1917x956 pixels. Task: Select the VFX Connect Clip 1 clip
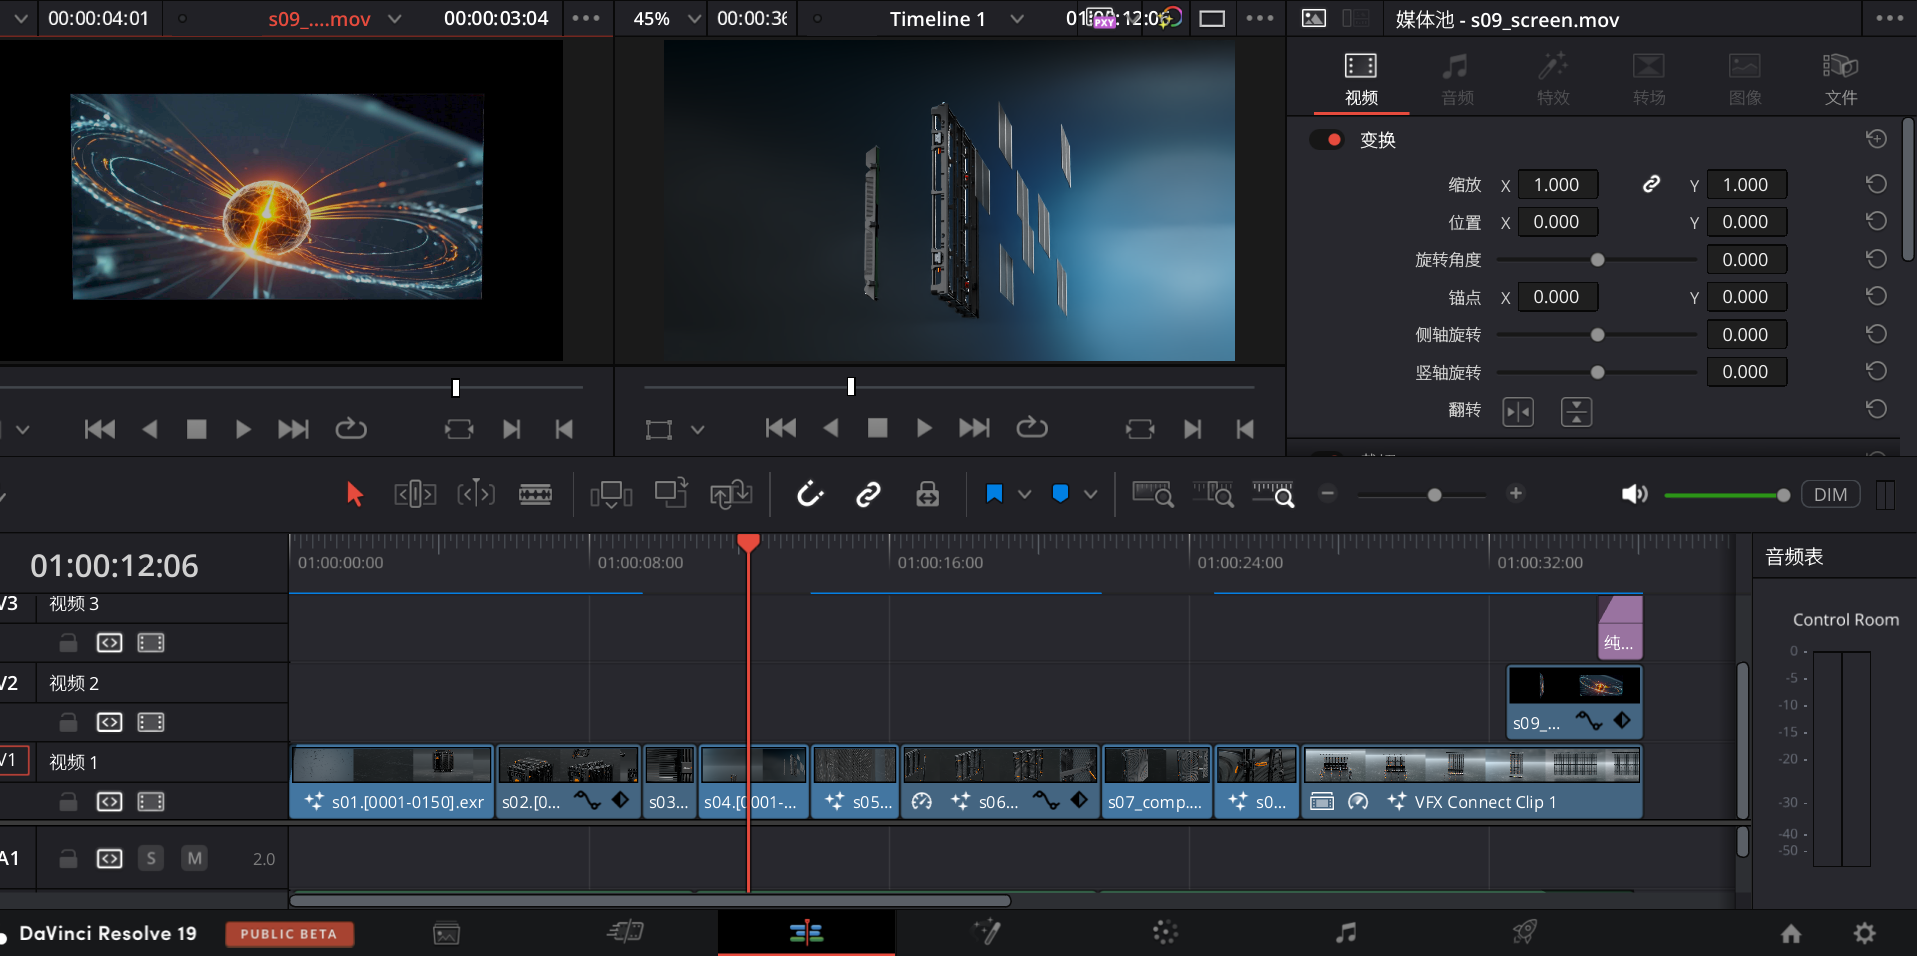(1472, 782)
